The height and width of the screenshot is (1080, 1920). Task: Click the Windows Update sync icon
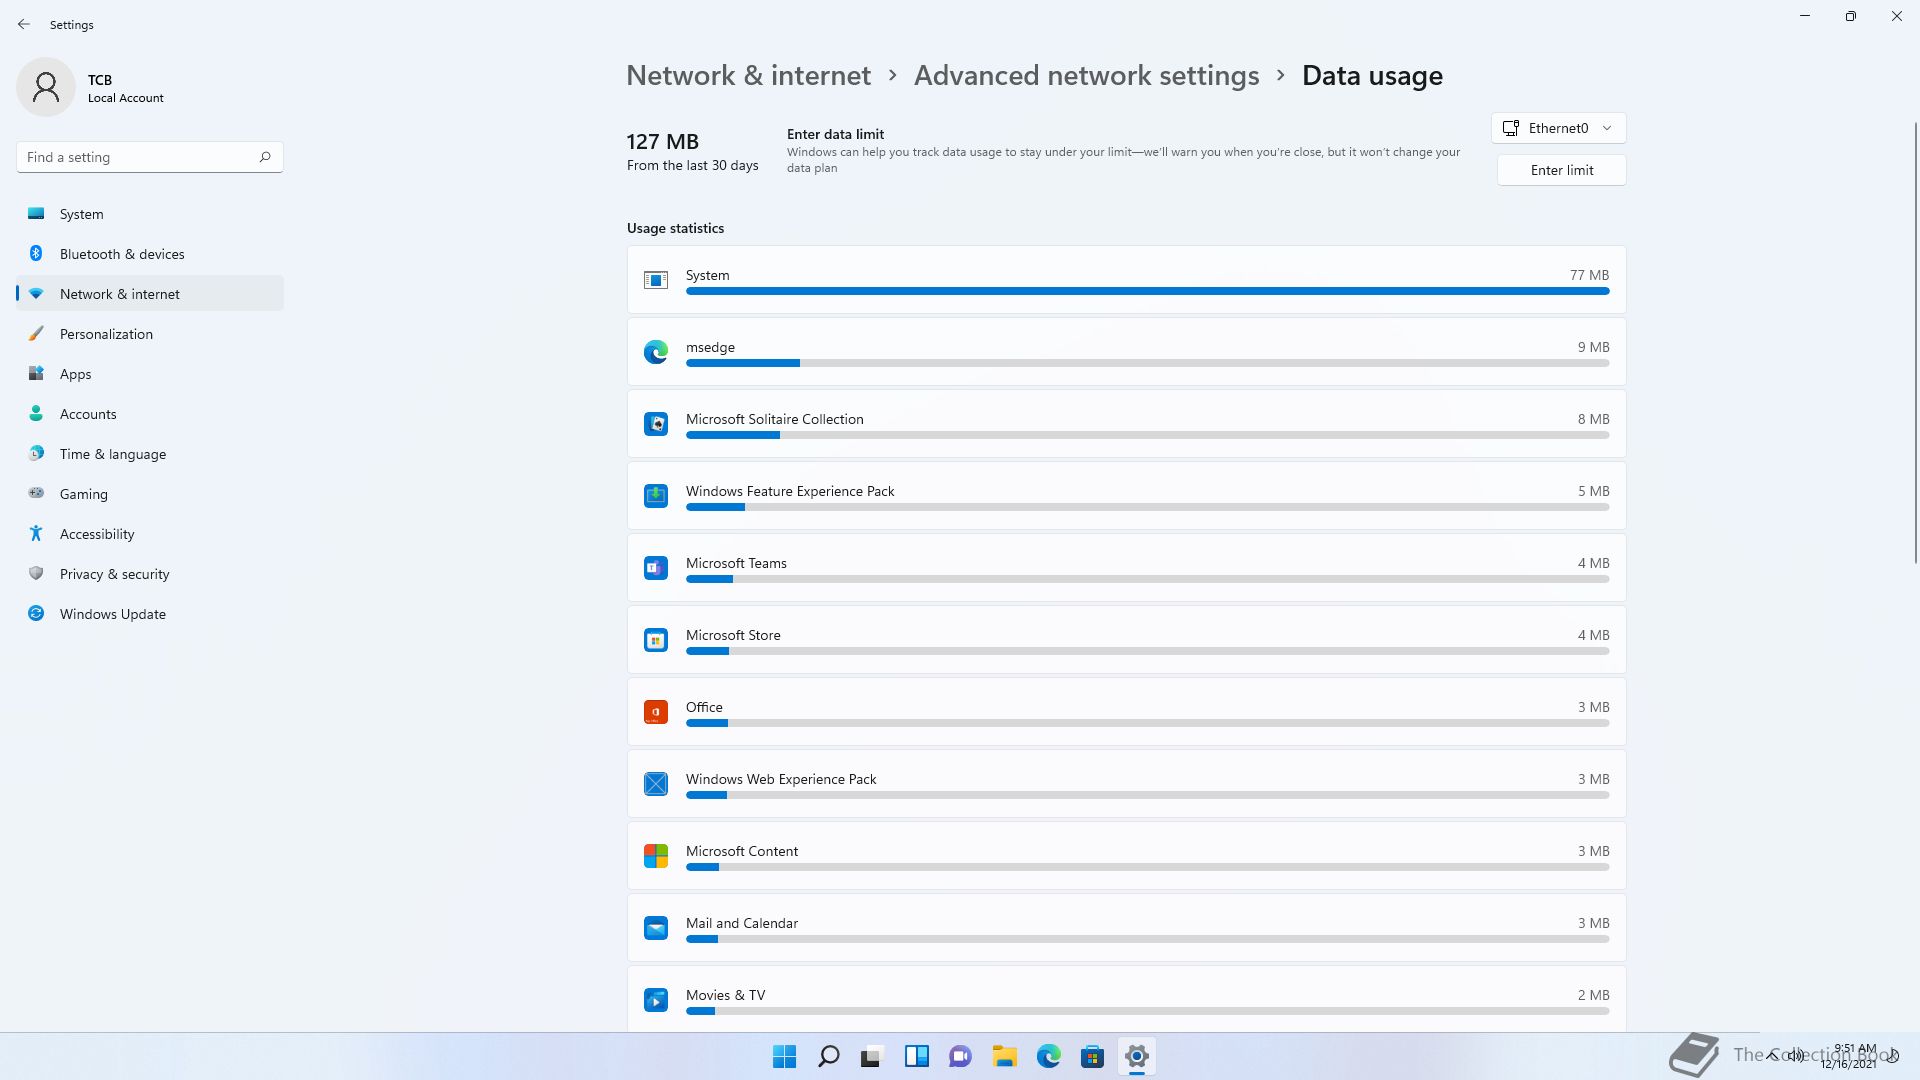click(x=36, y=613)
